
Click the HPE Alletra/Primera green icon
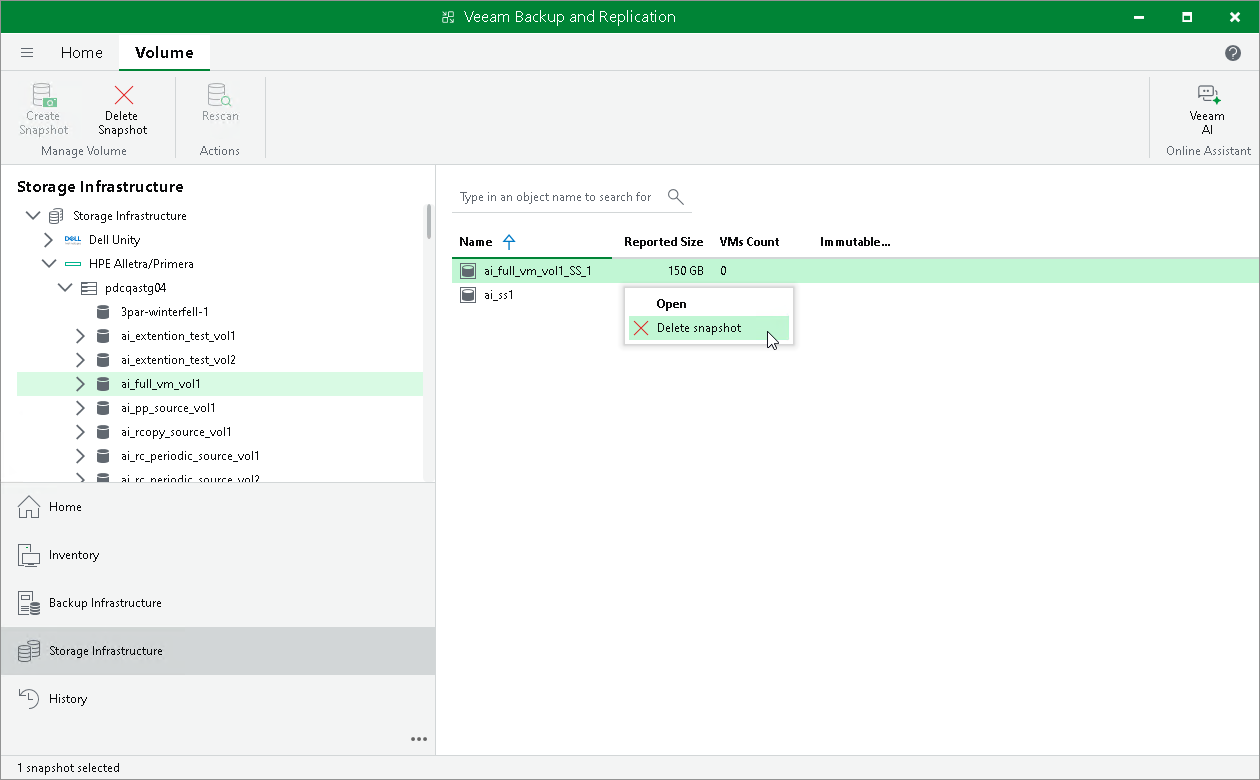[x=72, y=264]
